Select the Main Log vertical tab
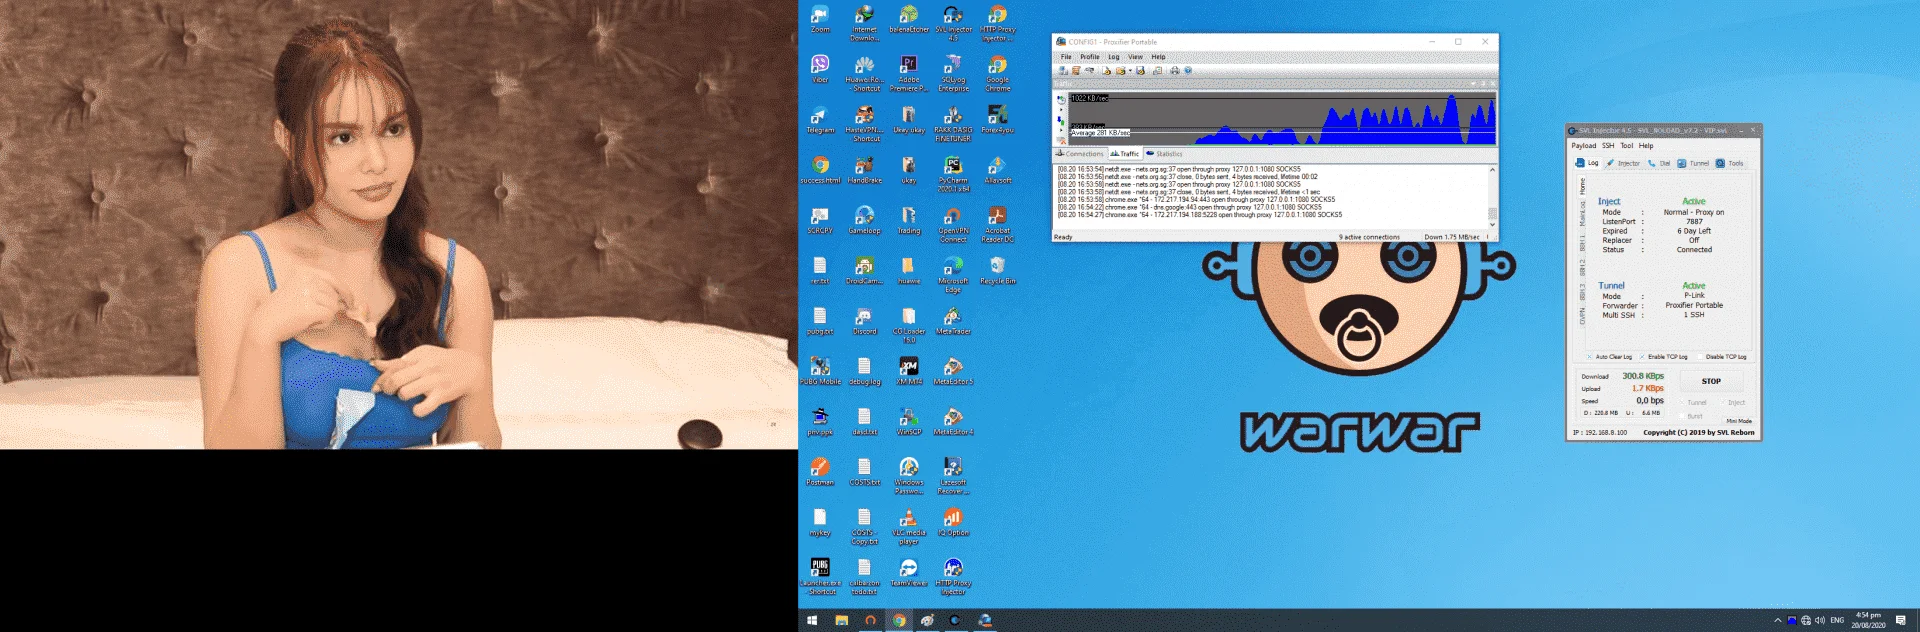Viewport: 1920px width, 632px height. coord(1582,214)
